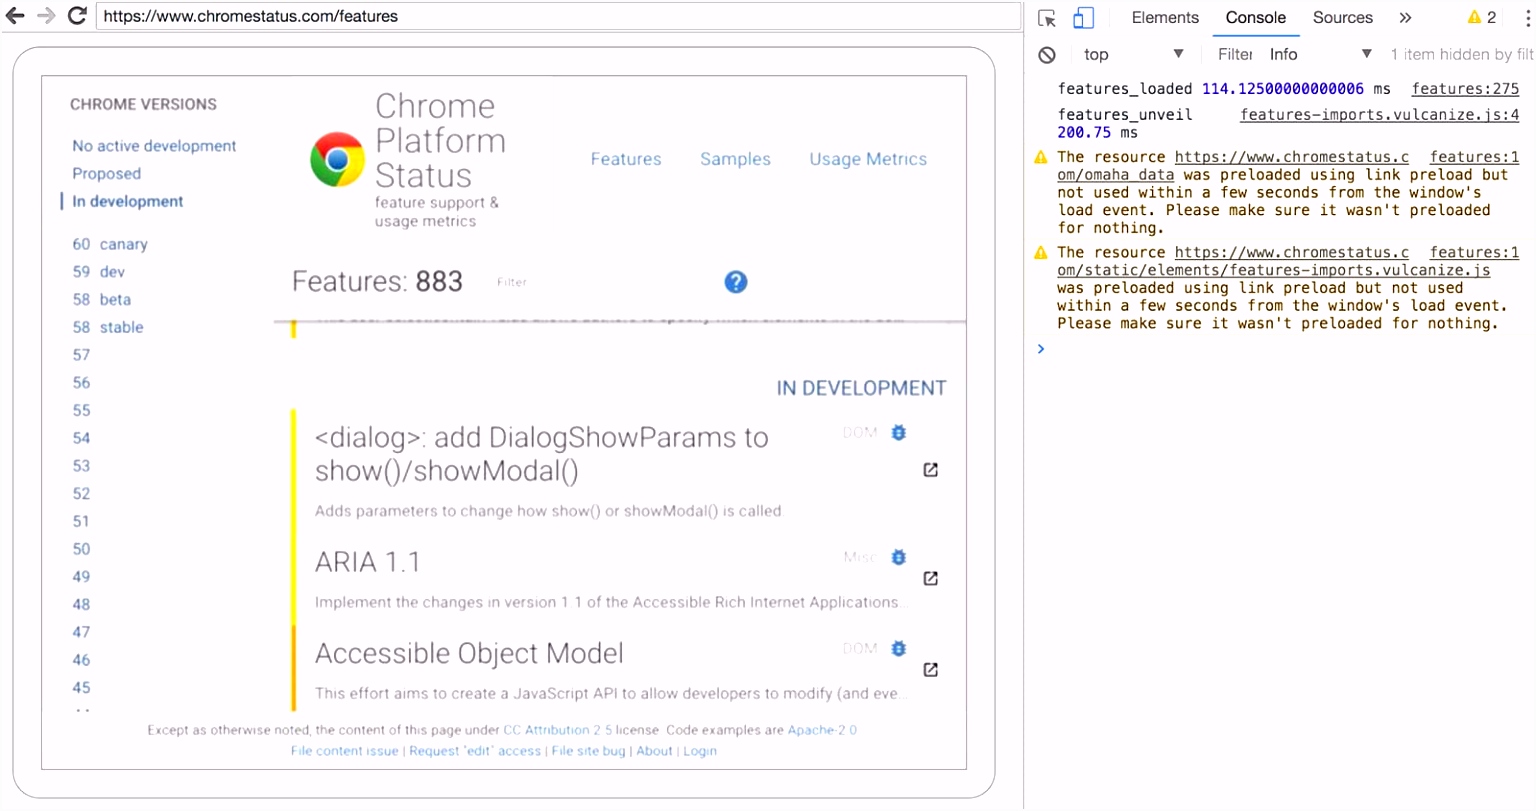Open Accessible Object Model feature
This screenshot has width=1536, height=811.
tap(469, 654)
